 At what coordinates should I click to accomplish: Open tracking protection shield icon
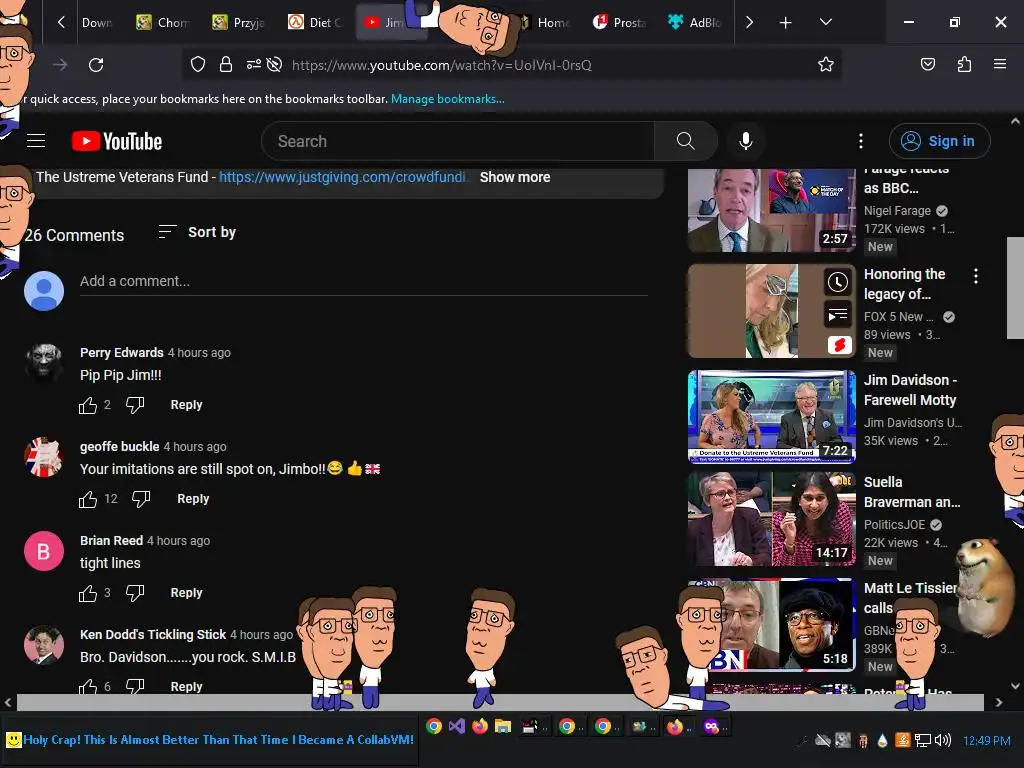tap(198, 65)
